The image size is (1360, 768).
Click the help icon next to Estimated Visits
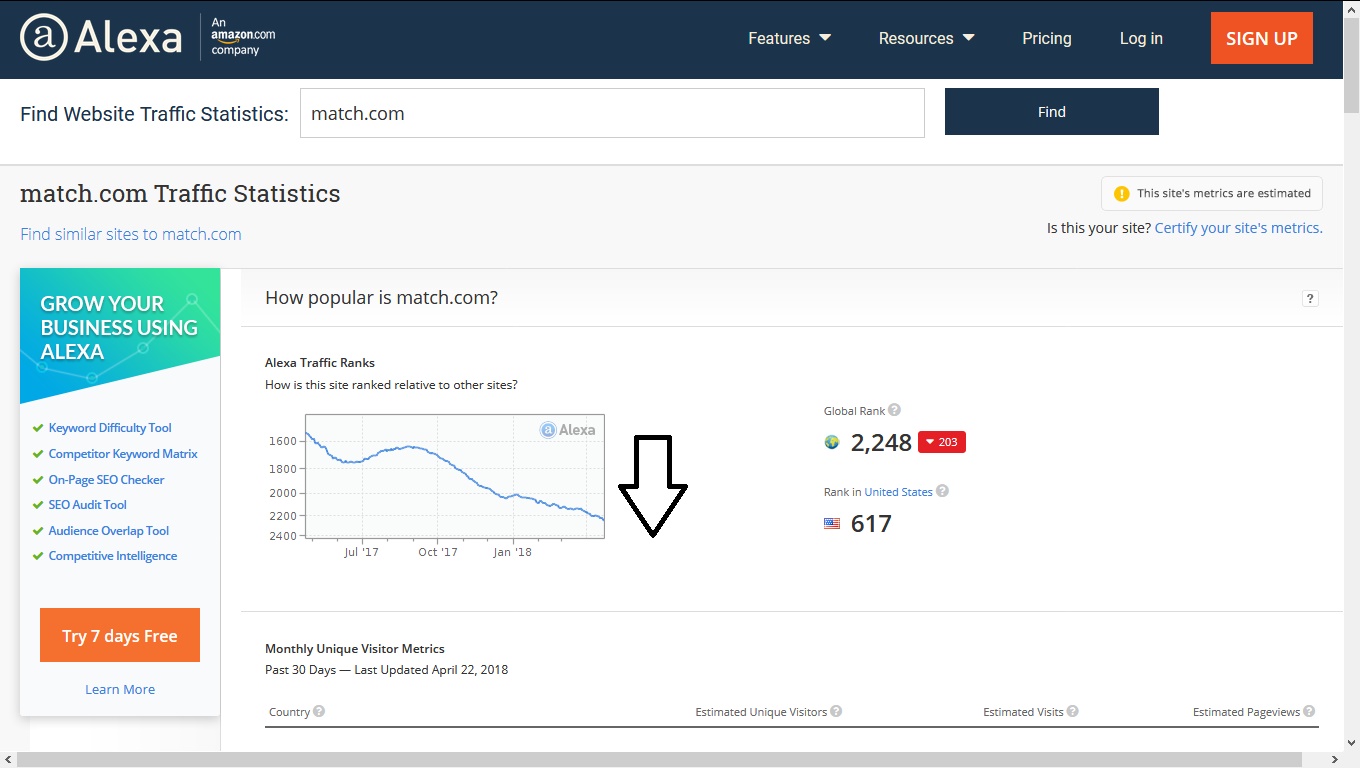pyautogui.click(x=1072, y=711)
